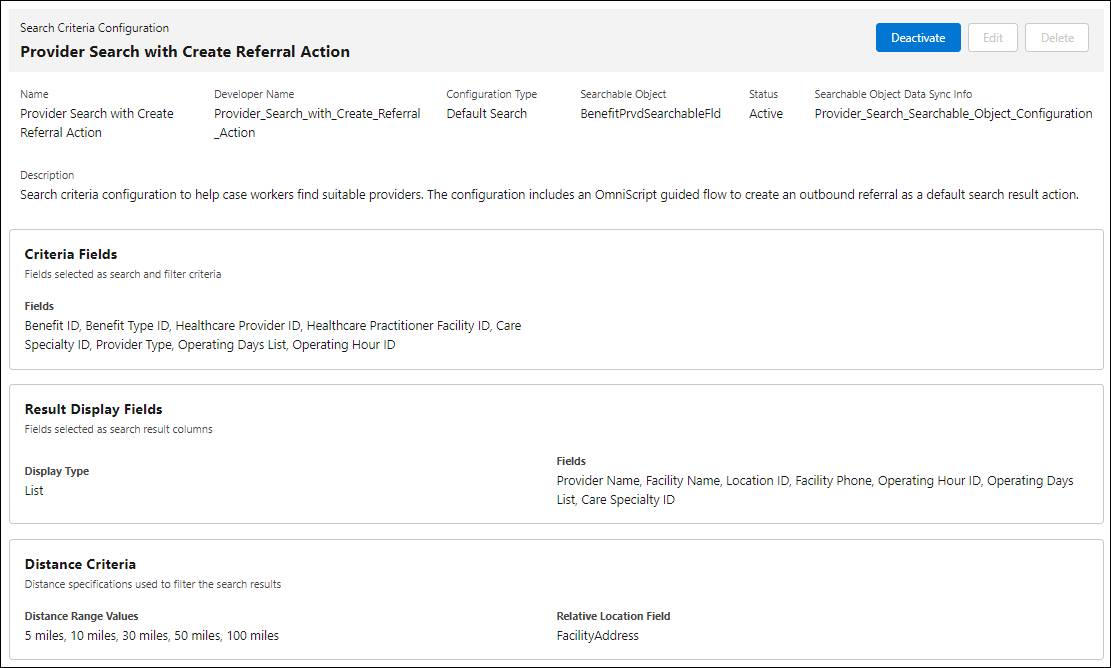Click the description paragraph text
The width and height of the screenshot is (1111, 668).
pyautogui.click(x=549, y=195)
